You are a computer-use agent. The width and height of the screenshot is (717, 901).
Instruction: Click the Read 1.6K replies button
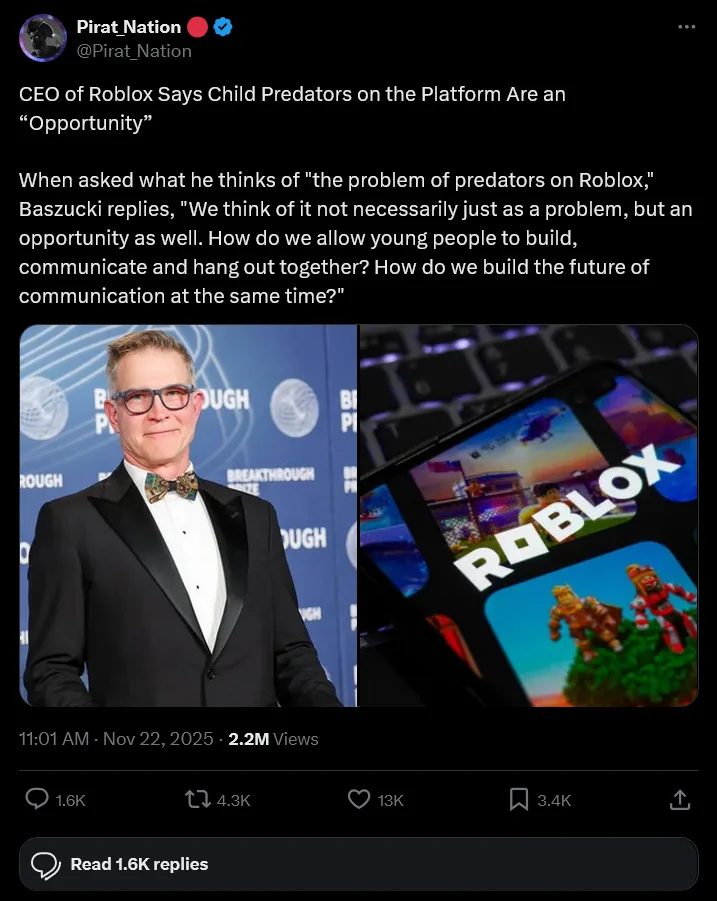coord(358,864)
